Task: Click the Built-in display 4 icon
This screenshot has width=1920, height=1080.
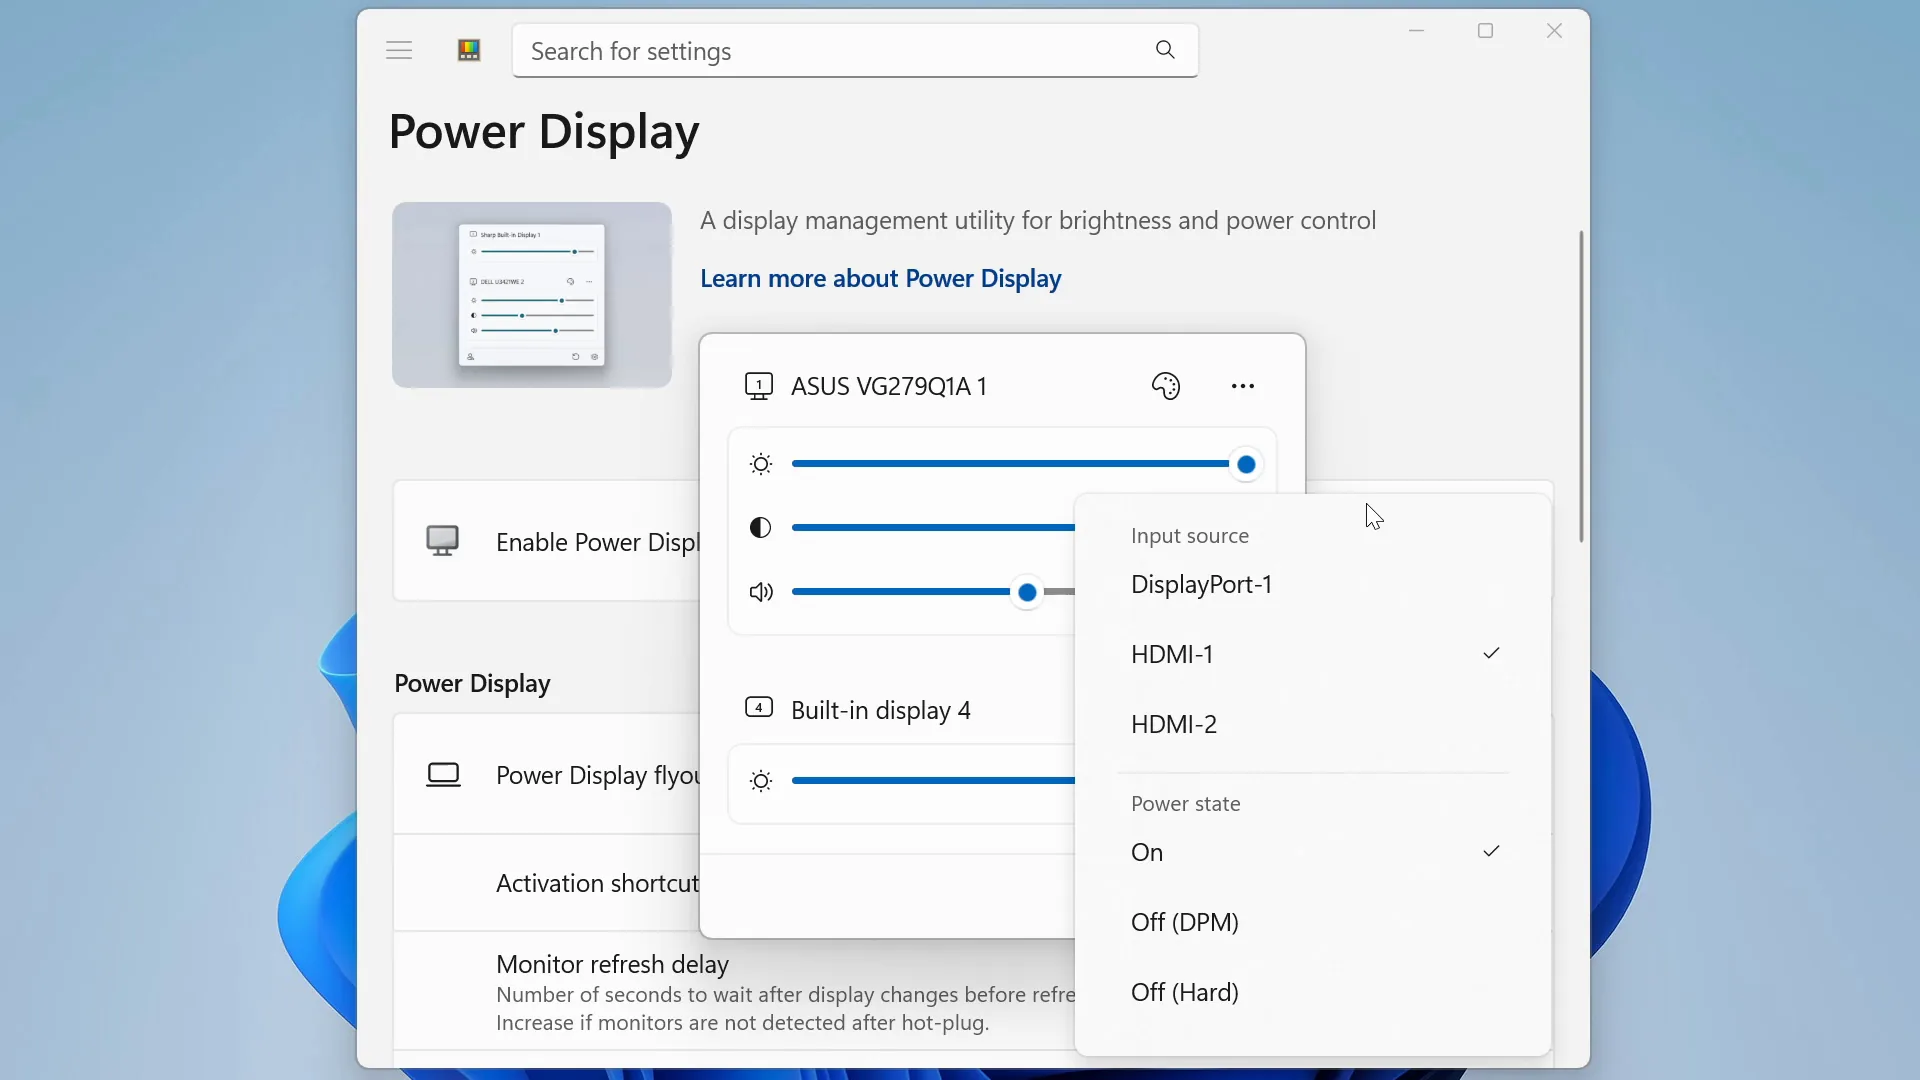Action: [x=759, y=708]
